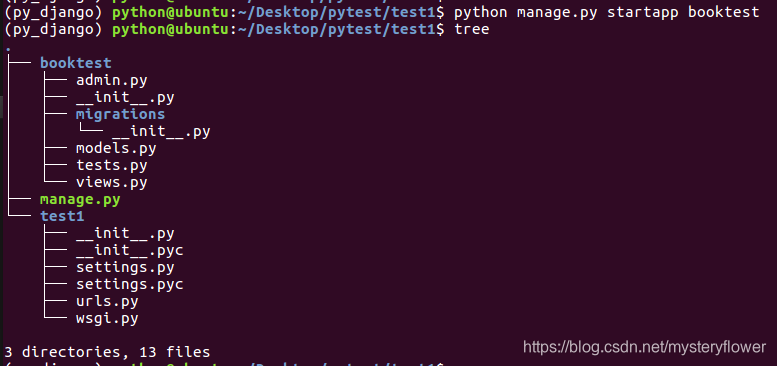Click the 'python manage.py startapp booktest' command text
Viewport: 777px width, 366px height.
tap(607, 12)
